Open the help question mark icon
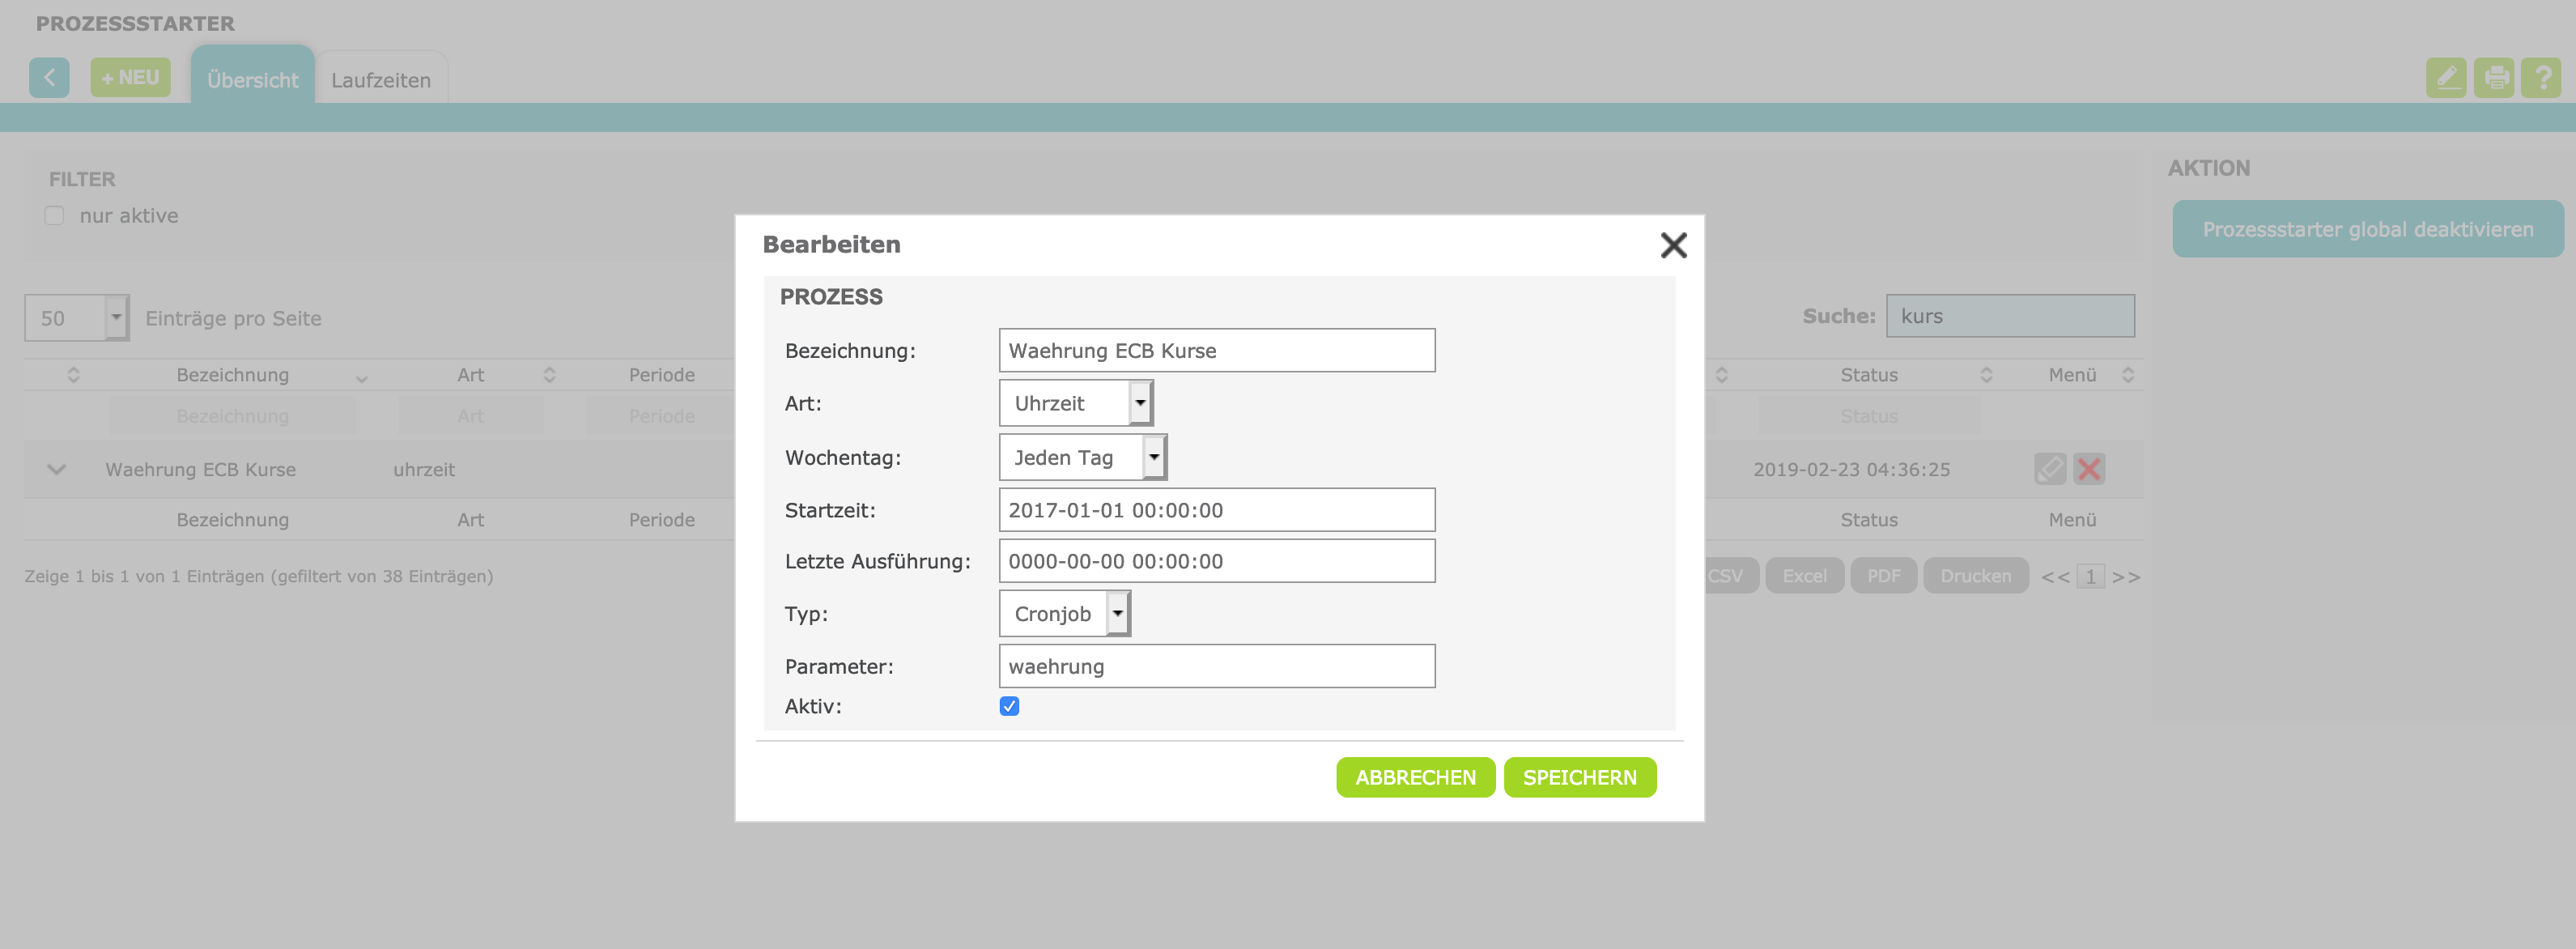The image size is (2576, 949). (x=2541, y=77)
